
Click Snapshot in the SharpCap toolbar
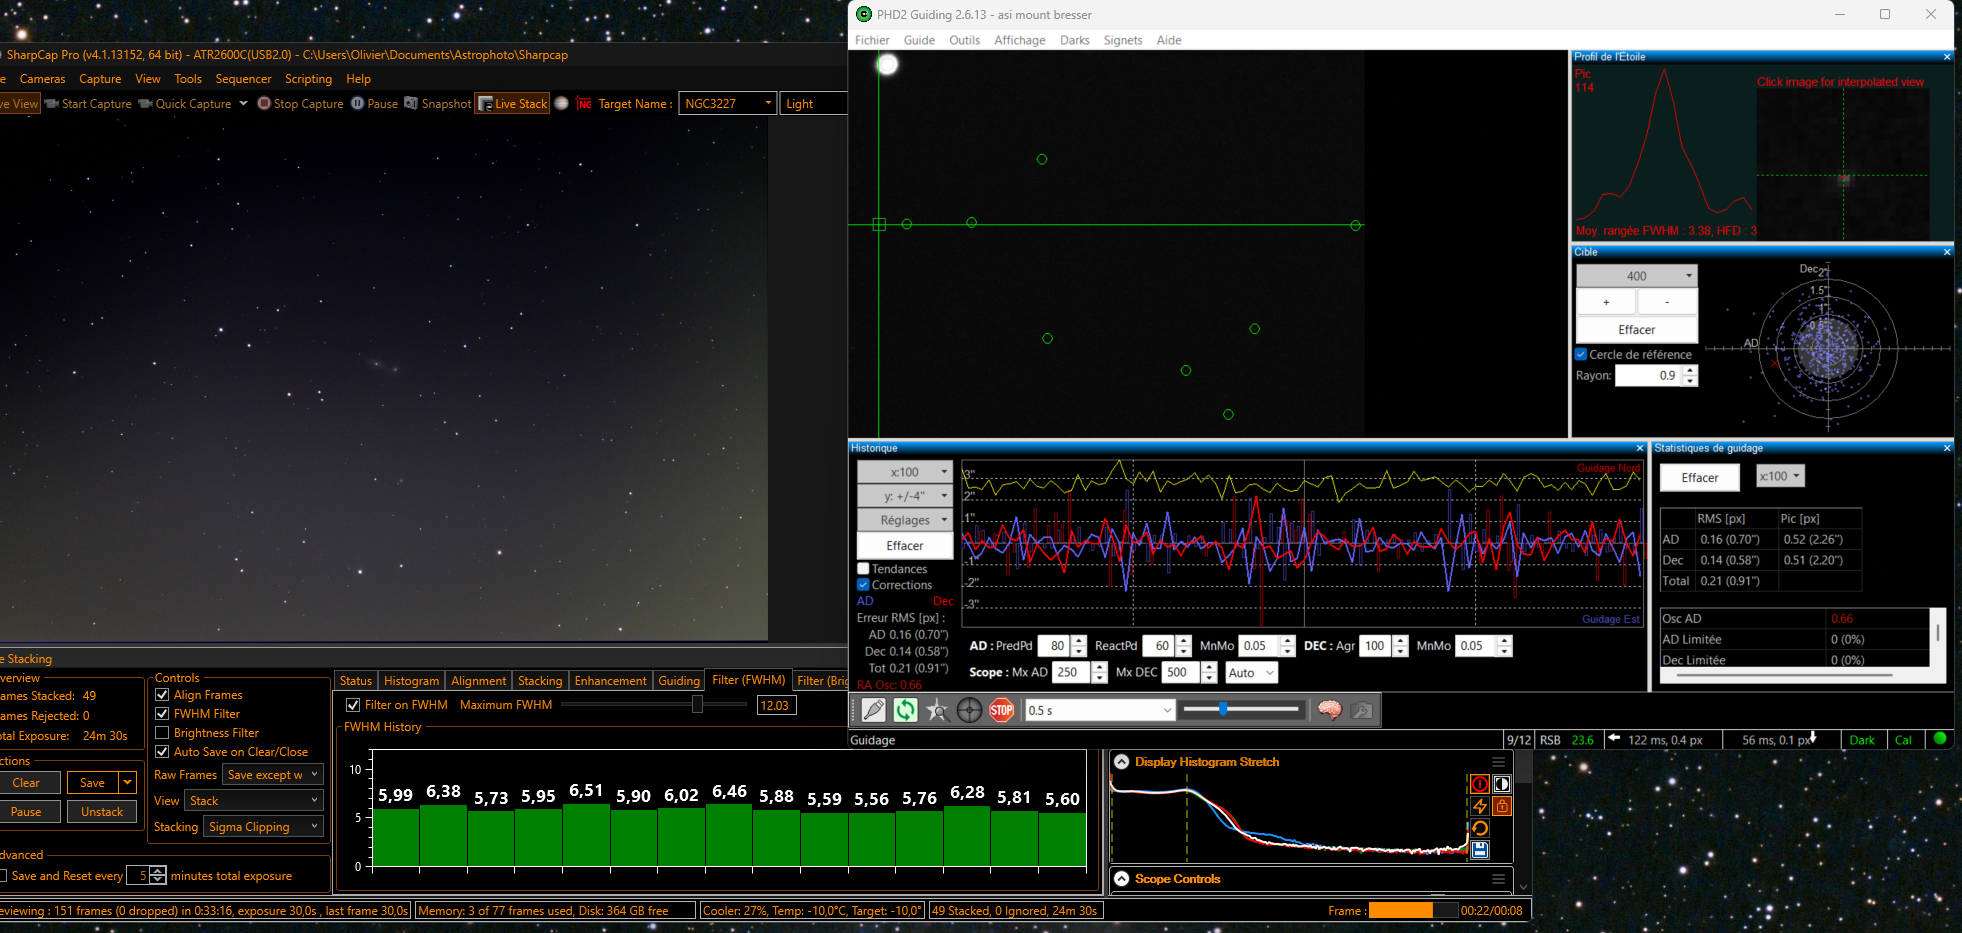437,103
